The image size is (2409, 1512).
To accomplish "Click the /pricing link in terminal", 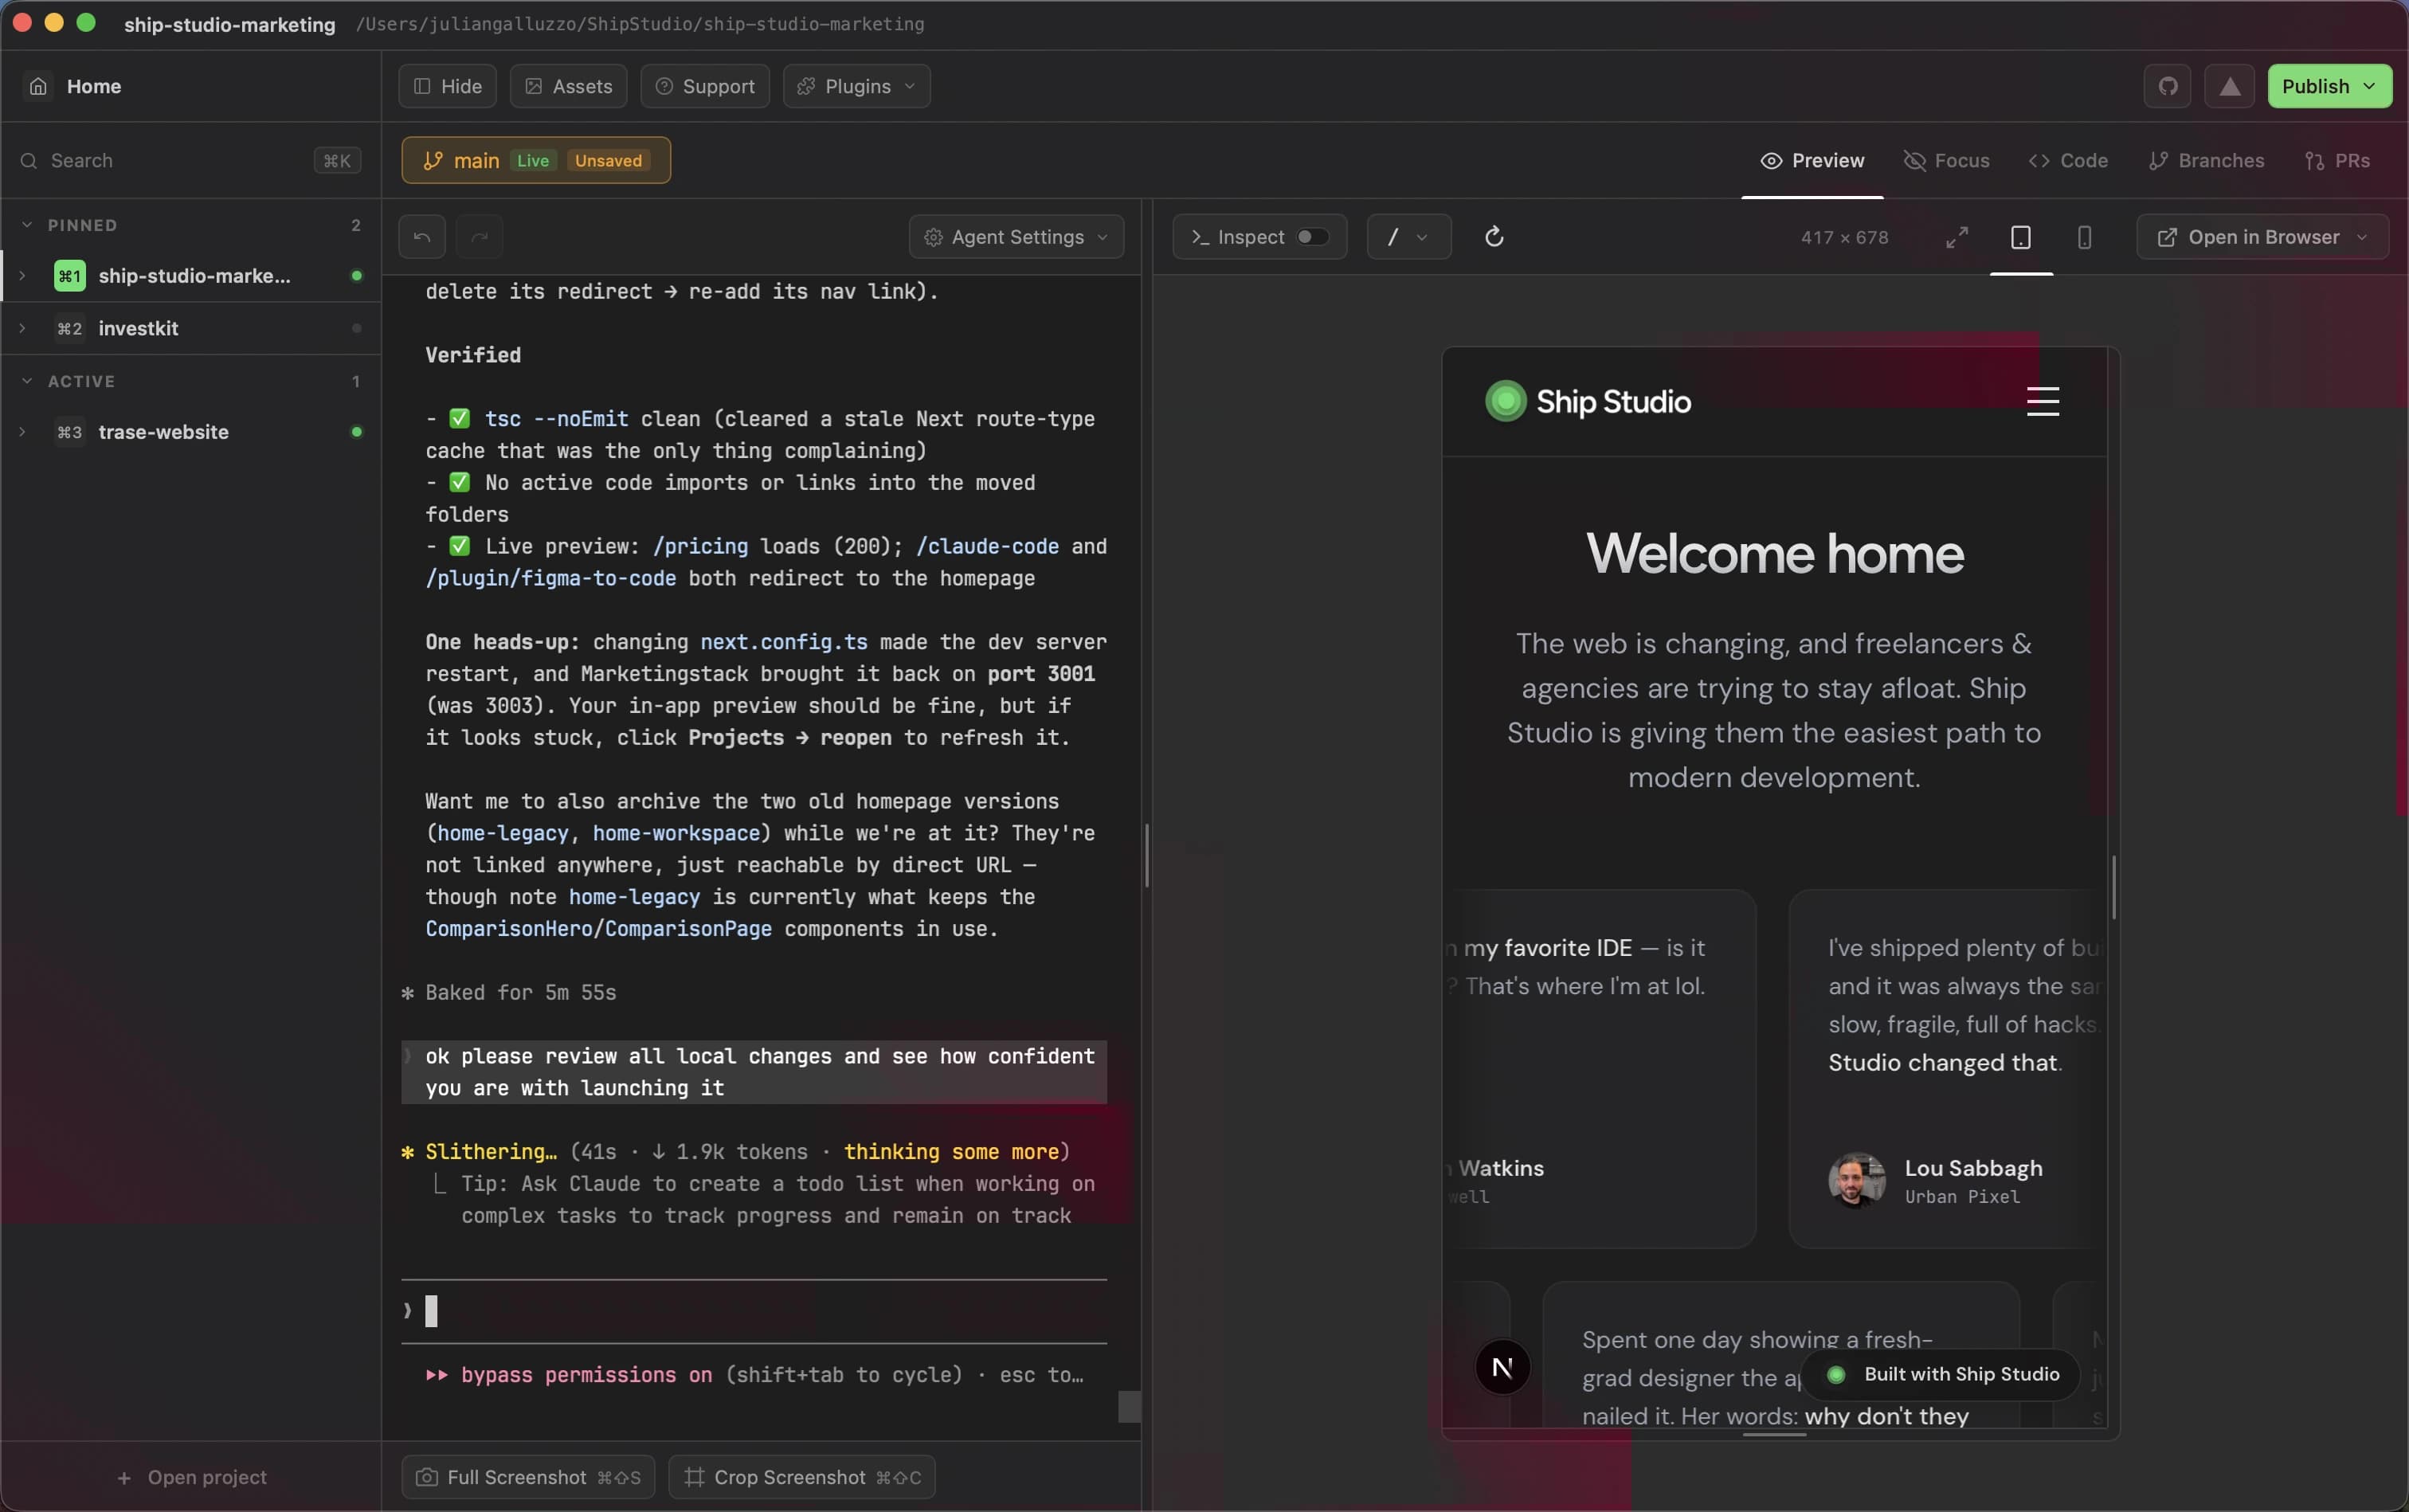I will [x=700, y=546].
